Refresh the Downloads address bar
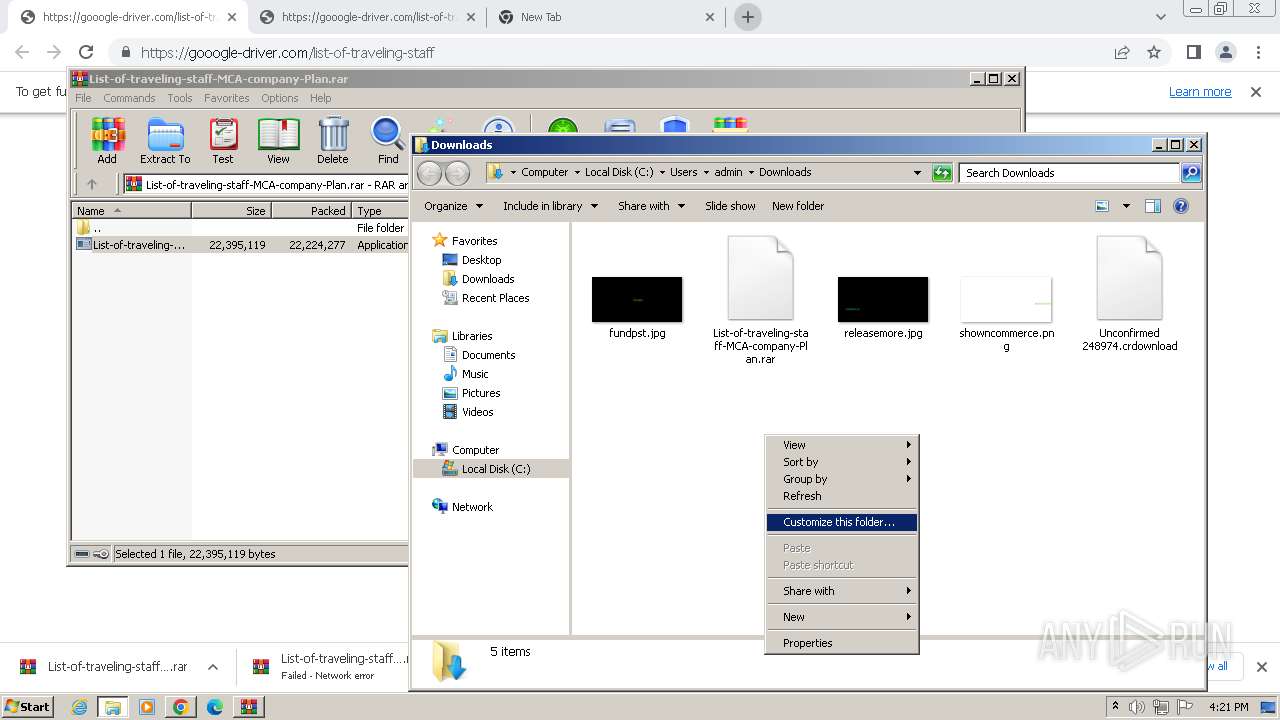The height and width of the screenshot is (720, 1280). 942,173
